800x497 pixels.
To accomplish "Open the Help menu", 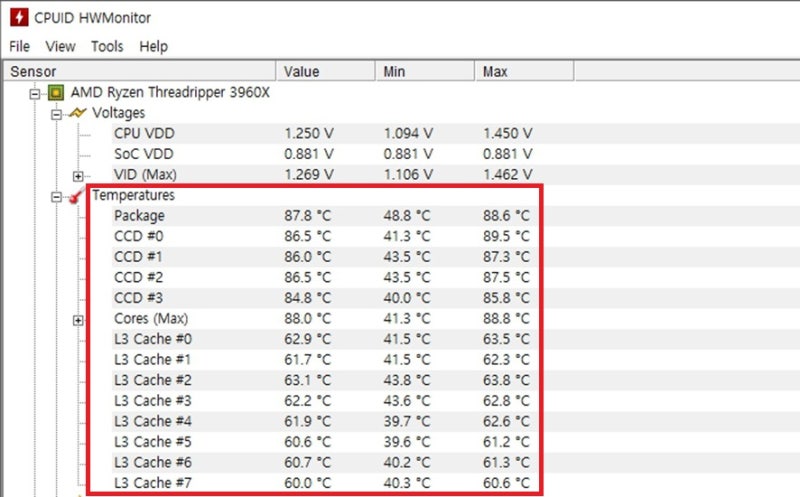I will pos(154,46).
